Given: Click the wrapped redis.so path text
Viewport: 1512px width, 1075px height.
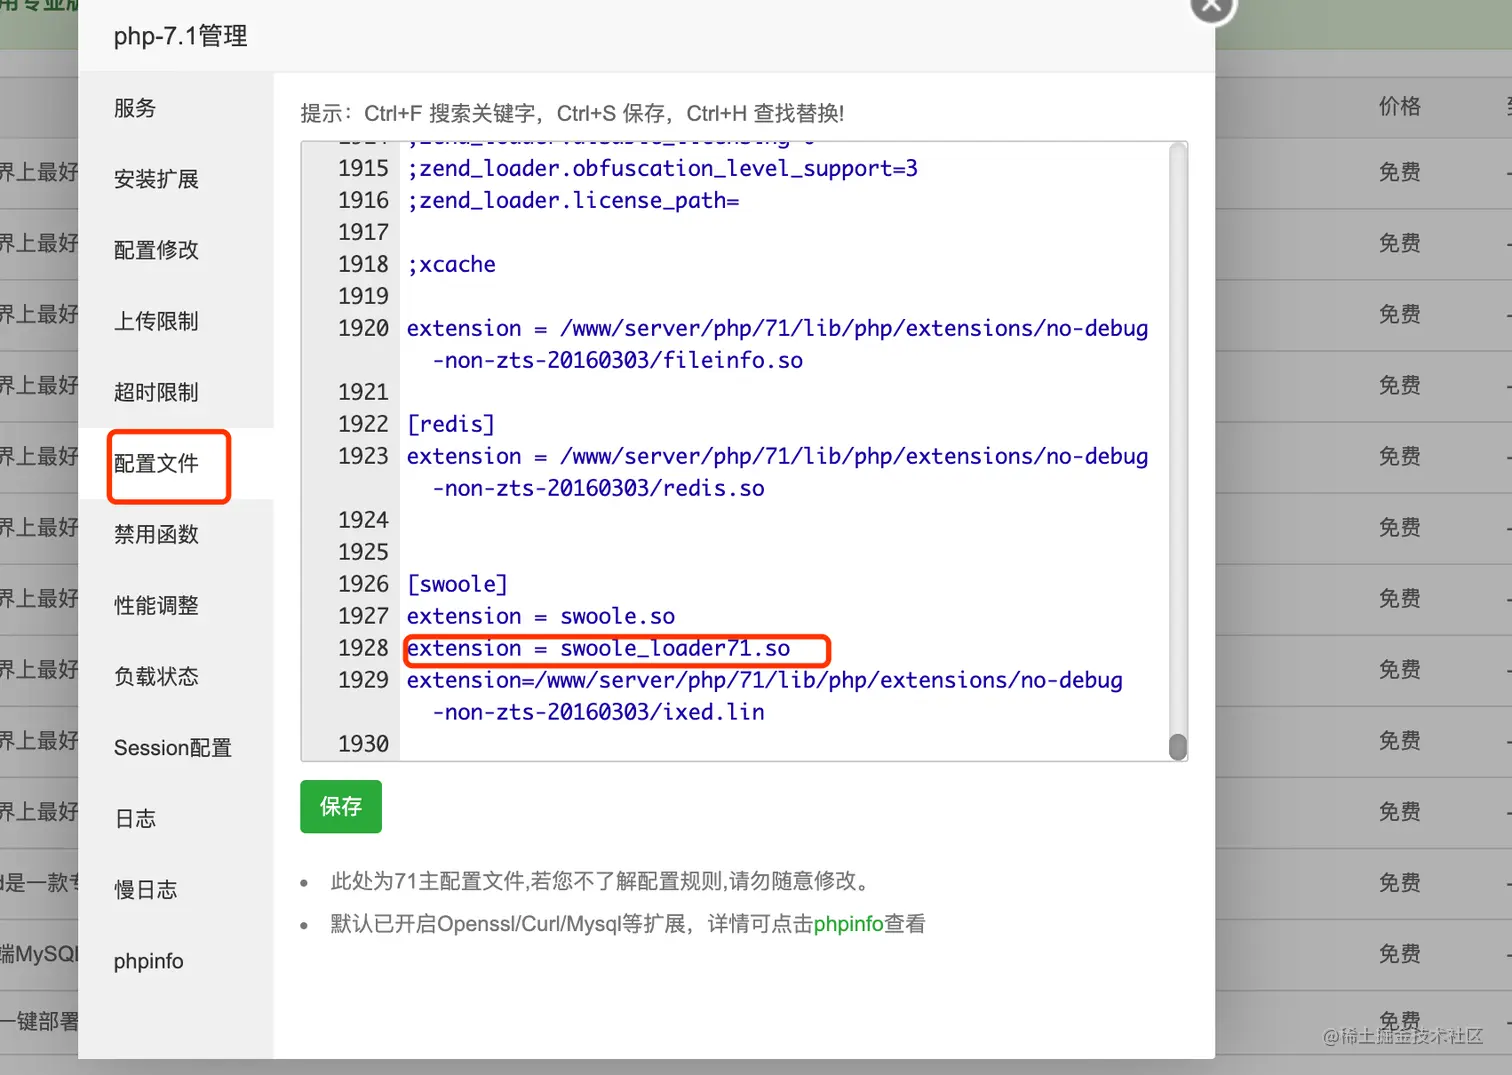Looking at the screenshot, I should point(598,488).
